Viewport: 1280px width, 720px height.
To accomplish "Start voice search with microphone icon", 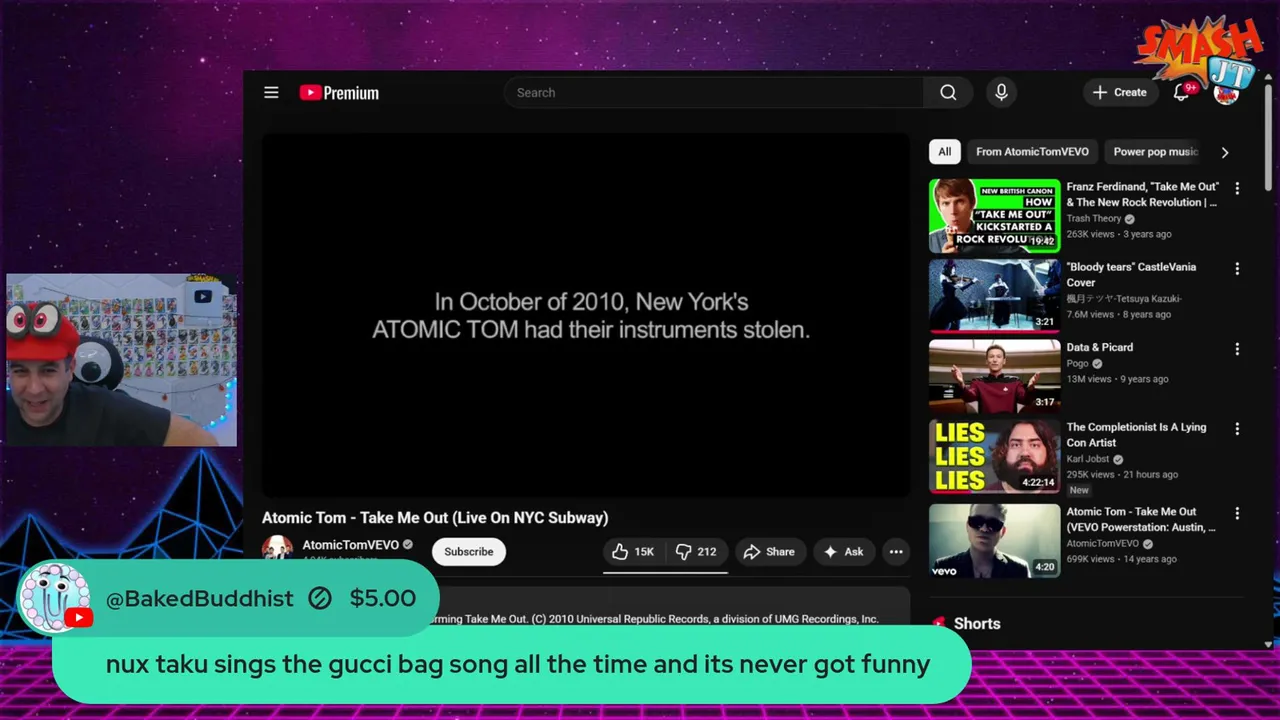I will [1001, 92].
